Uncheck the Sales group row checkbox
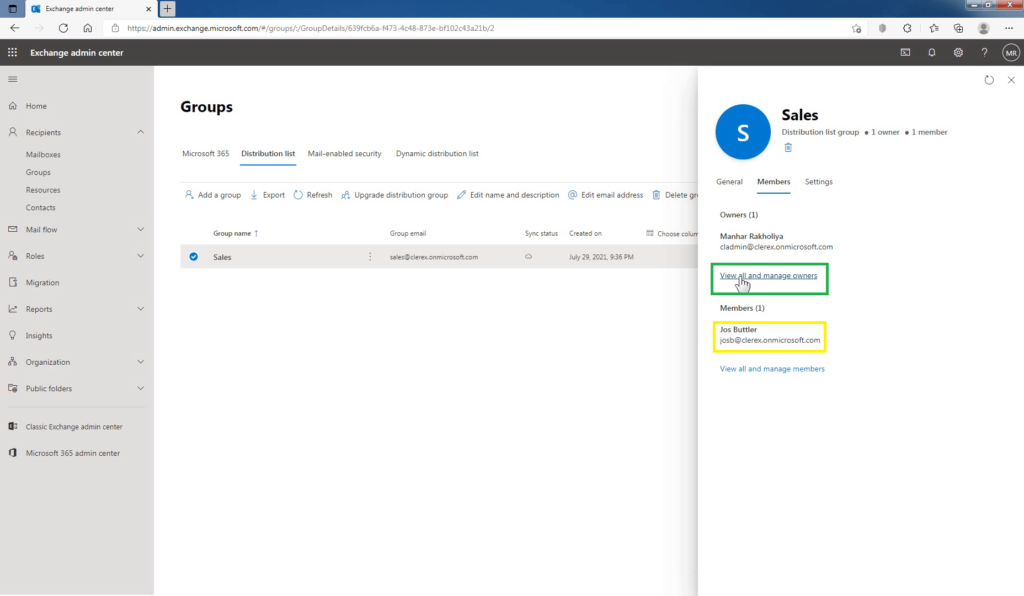Image resolution: width=1024 pixels, height=596 pixels. (193, 257)
